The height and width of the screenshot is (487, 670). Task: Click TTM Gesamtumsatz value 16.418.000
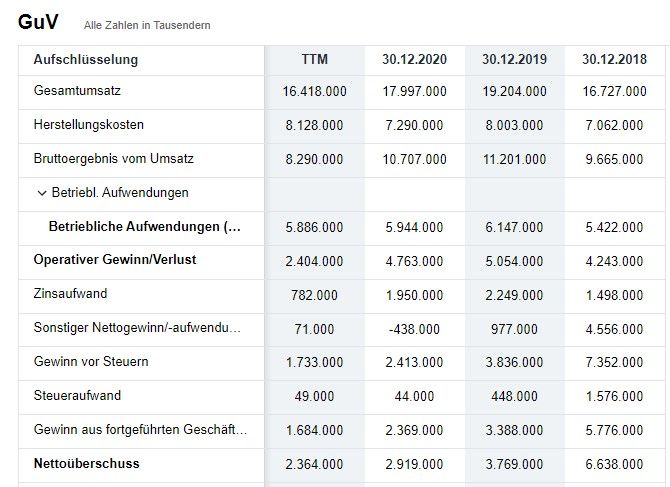point(314,92)
